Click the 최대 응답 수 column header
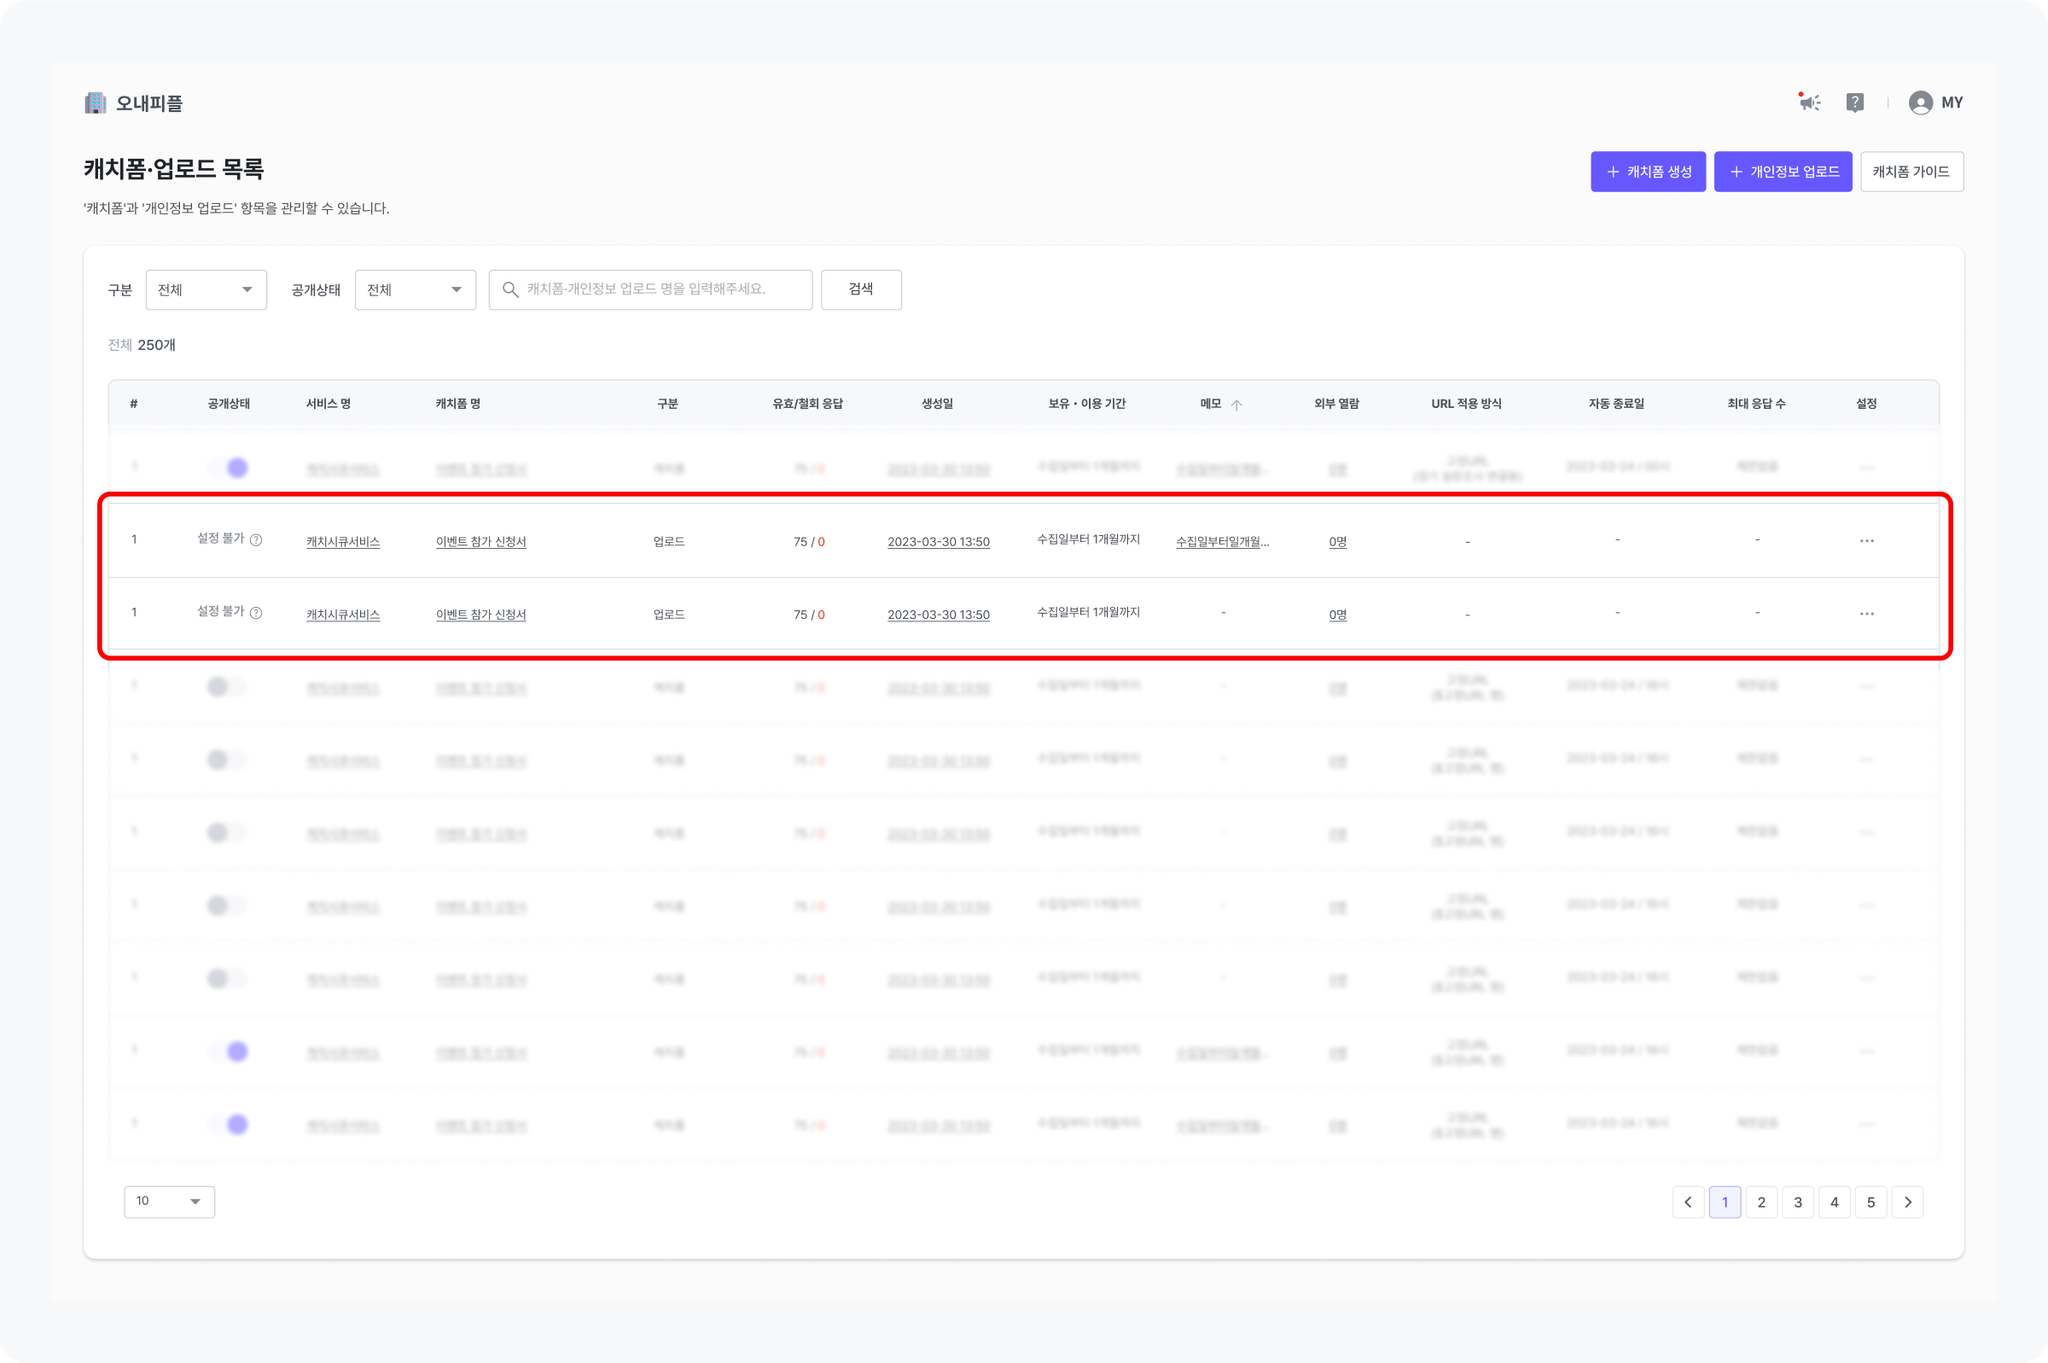The width and height of the screenshot is (2048, 1363). (1756, 404)
